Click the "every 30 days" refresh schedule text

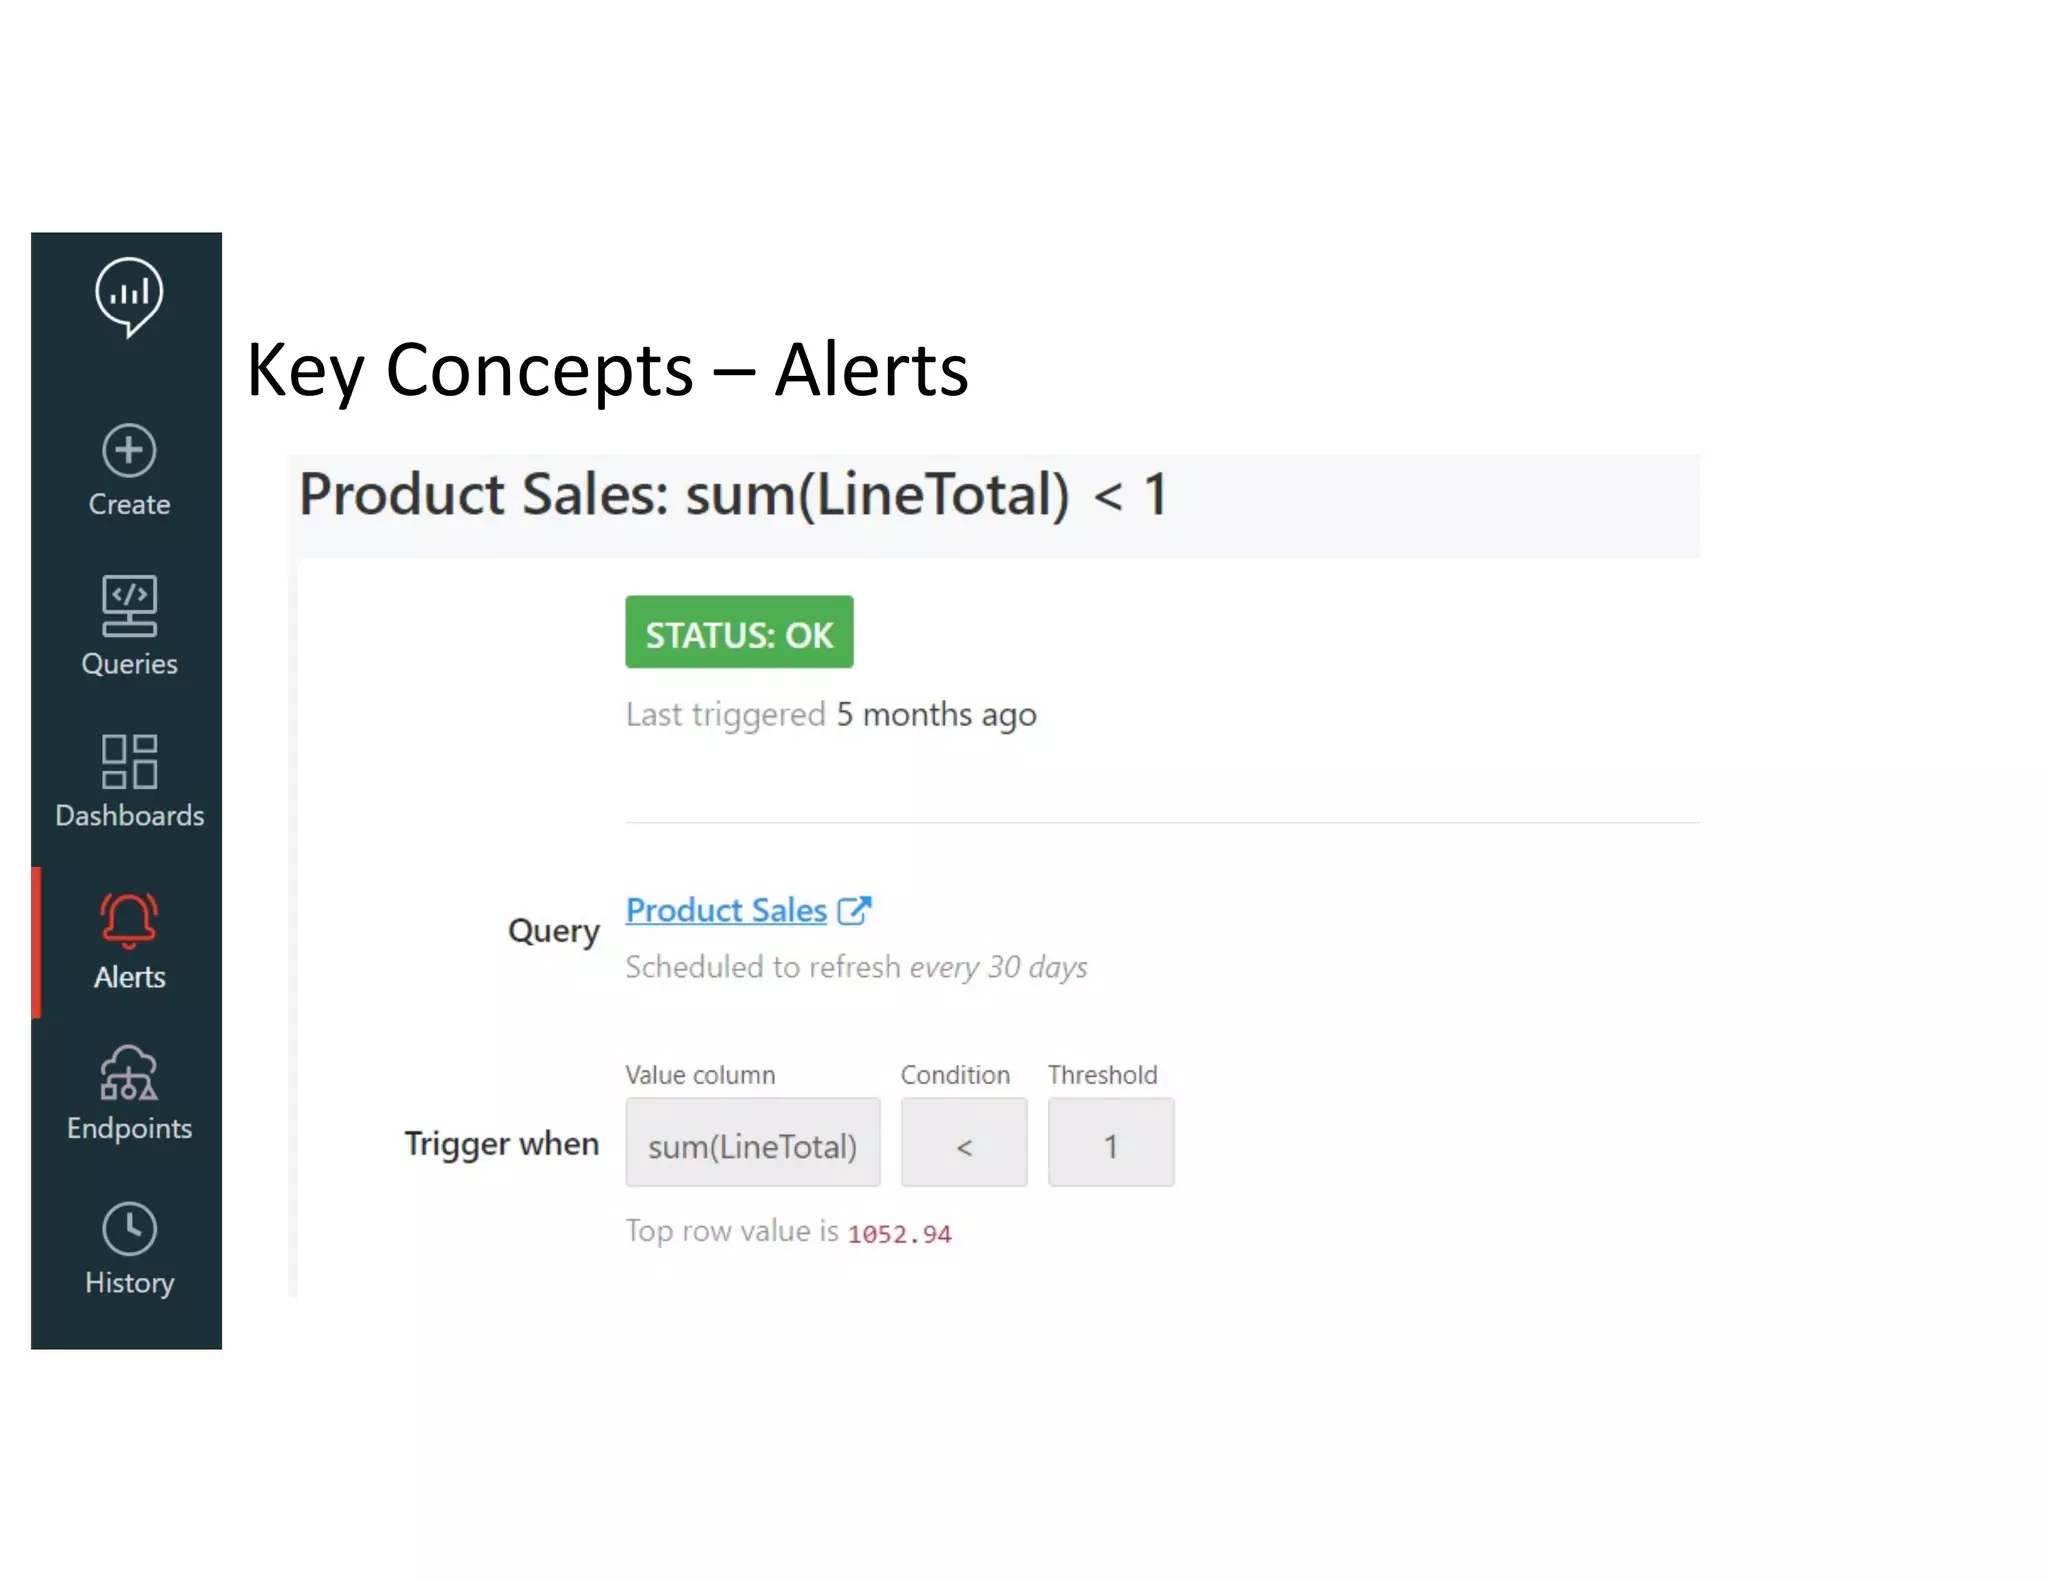(x=998, y=967)
